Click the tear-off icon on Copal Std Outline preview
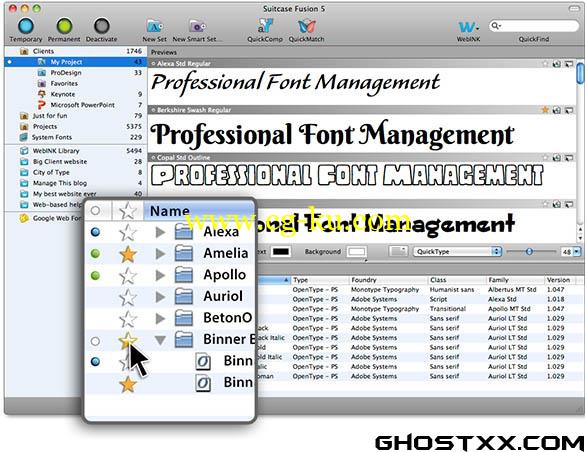This screenshot has width=585, height=452. pyautogui.click(x=569, y=157)
